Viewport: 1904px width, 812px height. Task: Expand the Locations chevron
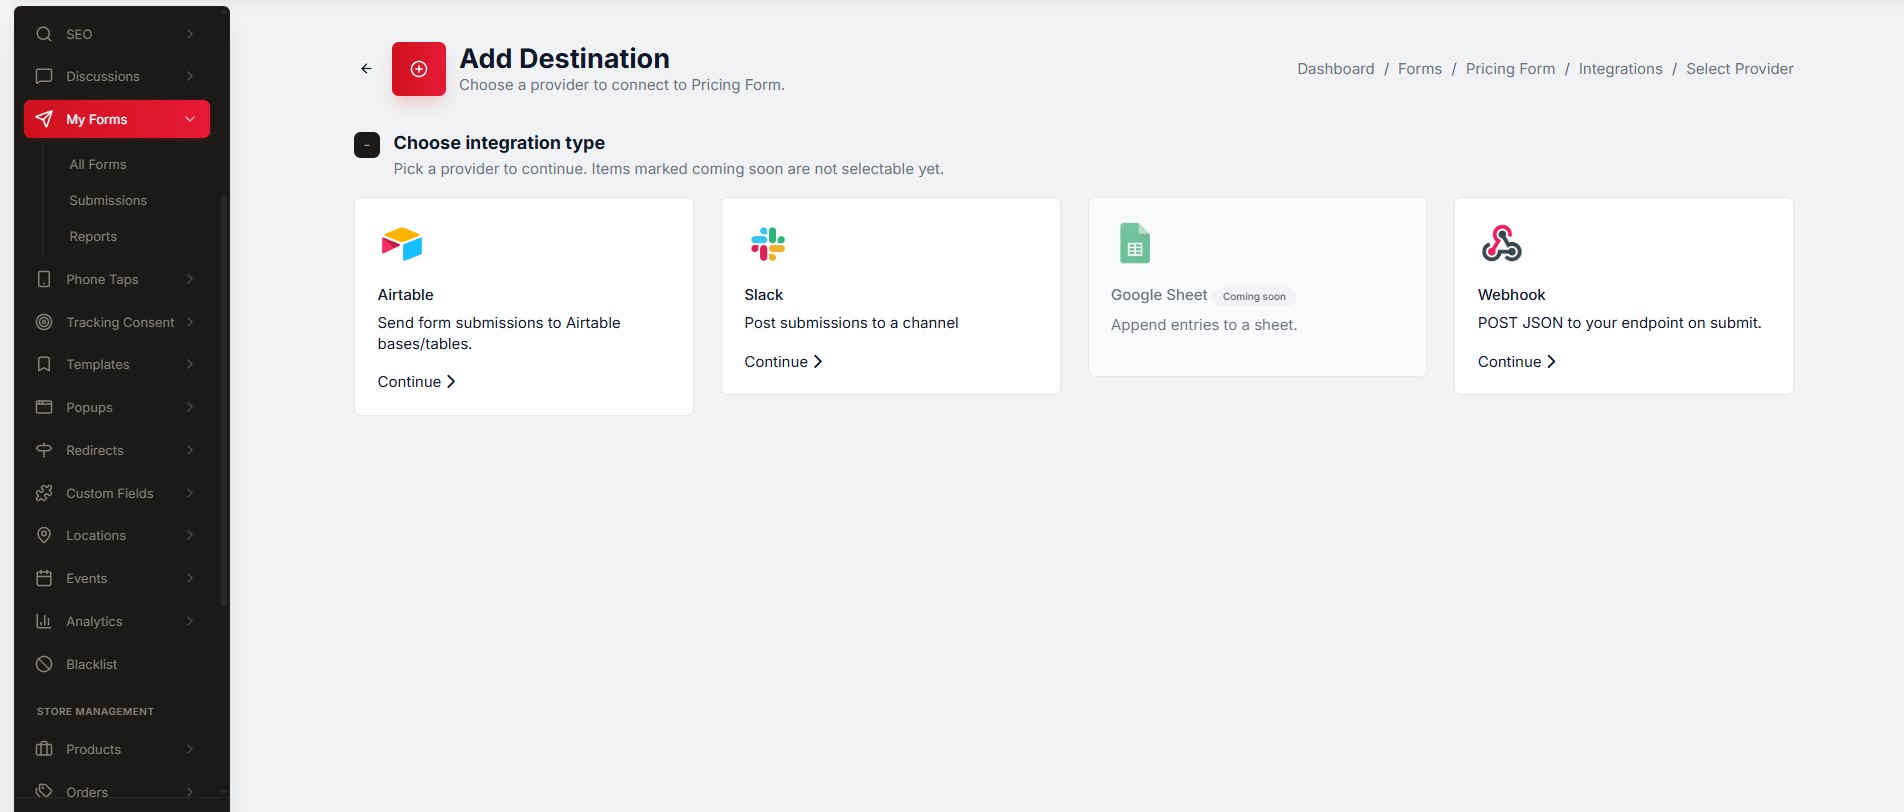(190, 535)
